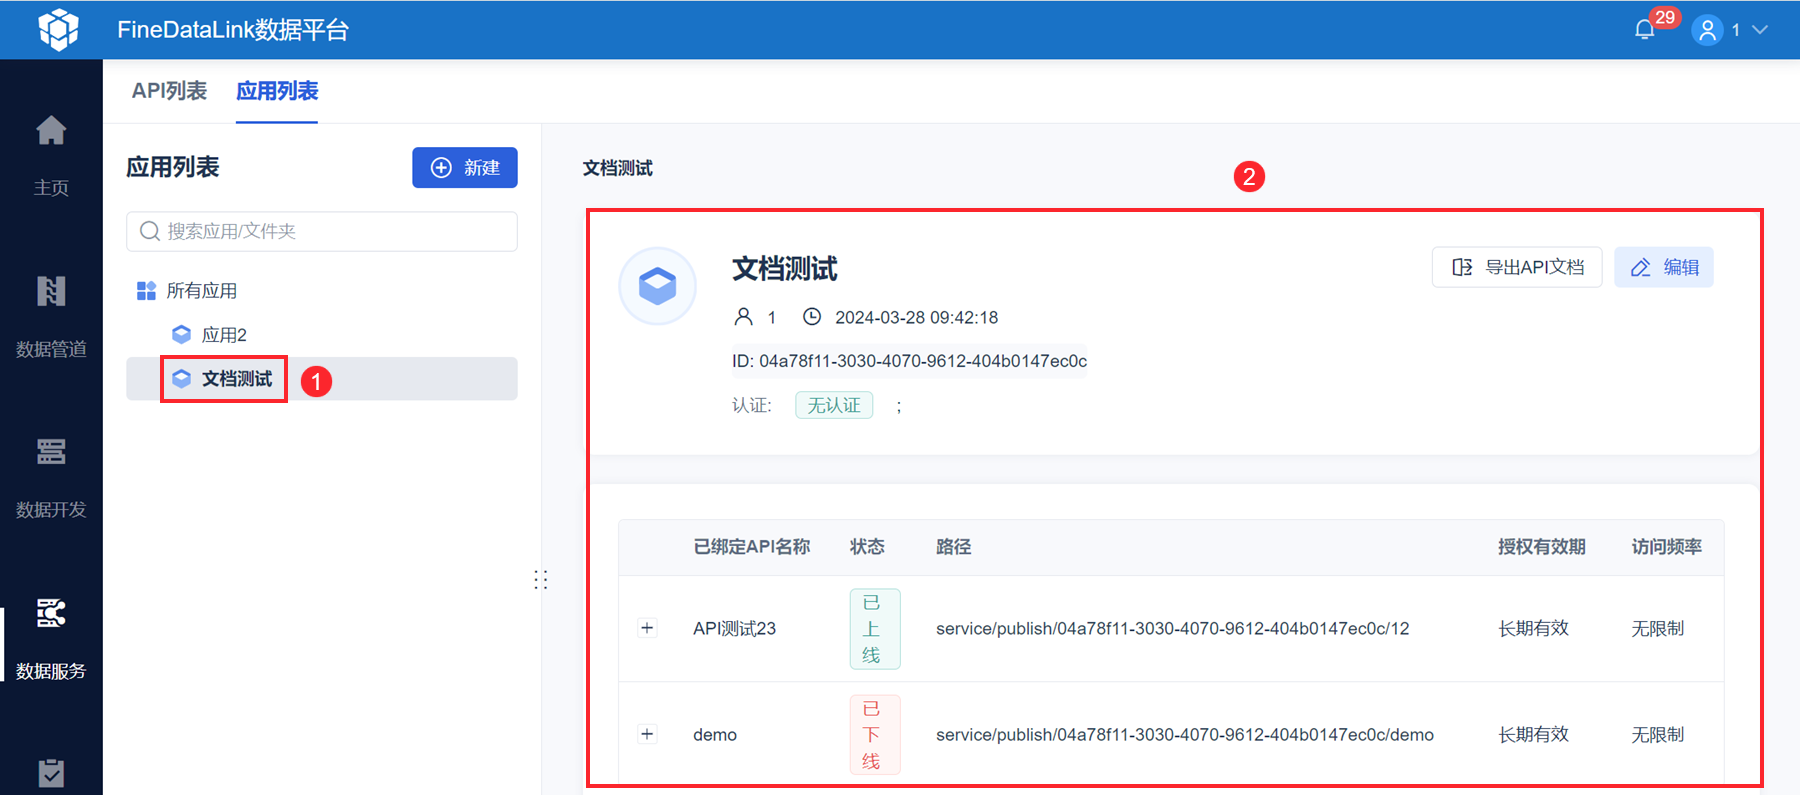Switch to the 应用列表 tab
1800x795 pixels.
(277, 91)
